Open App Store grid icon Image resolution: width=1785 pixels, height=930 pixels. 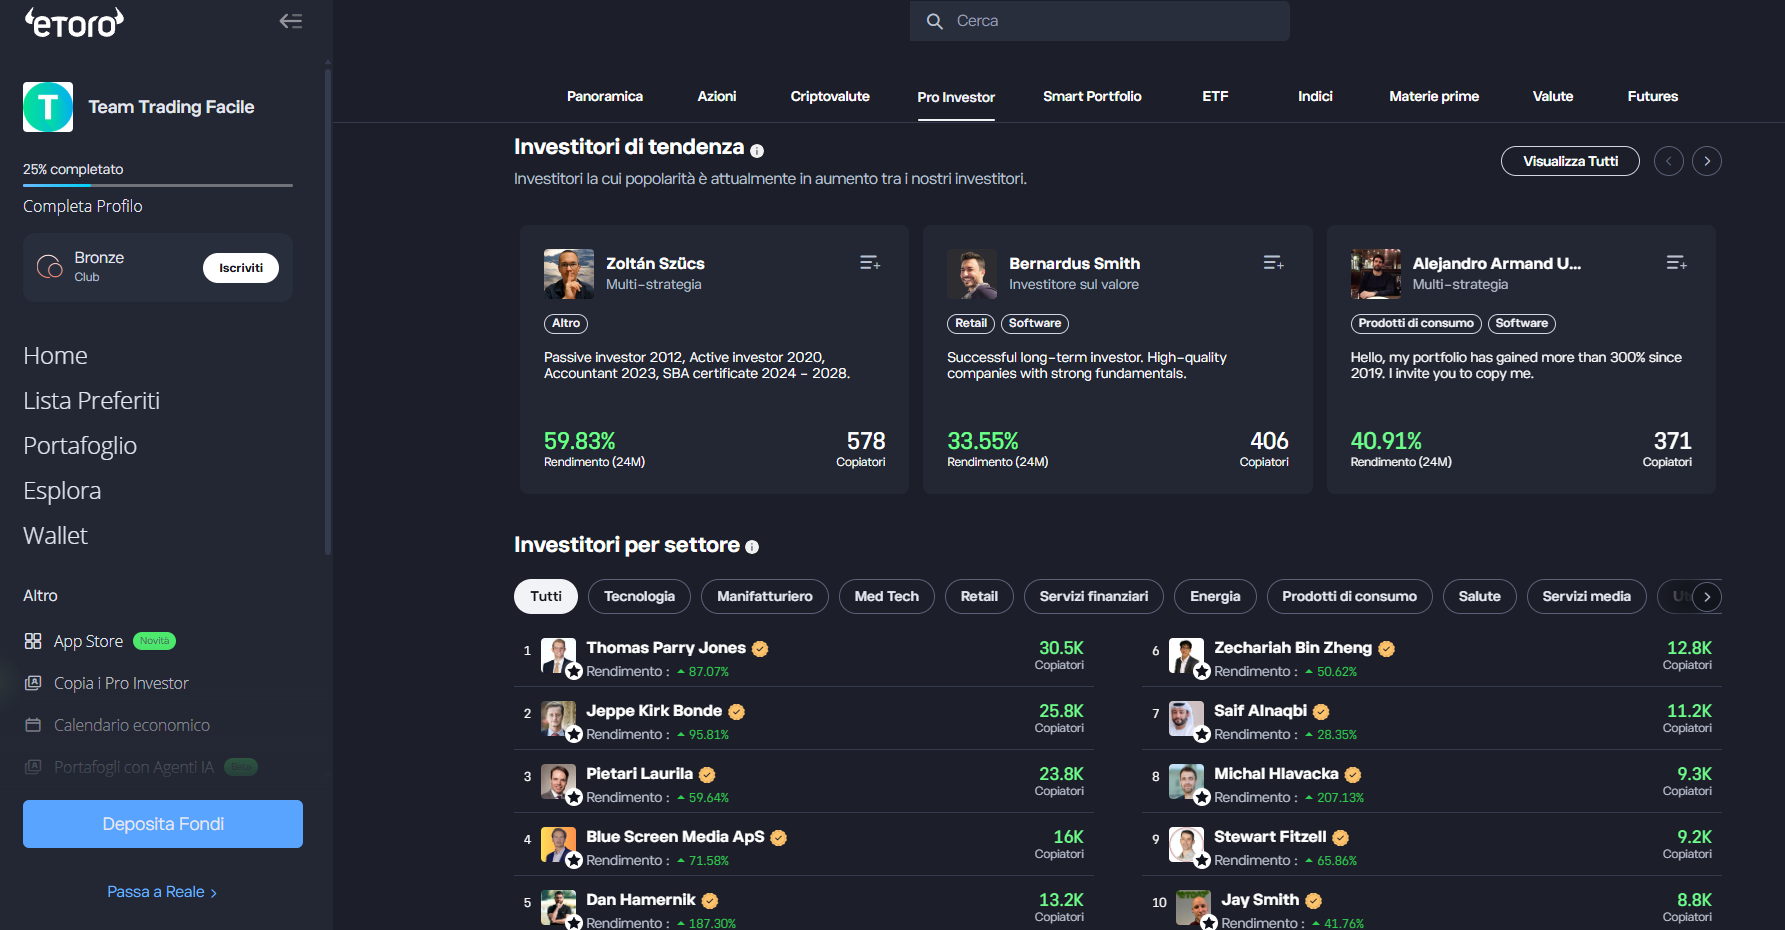pos(33,641)
